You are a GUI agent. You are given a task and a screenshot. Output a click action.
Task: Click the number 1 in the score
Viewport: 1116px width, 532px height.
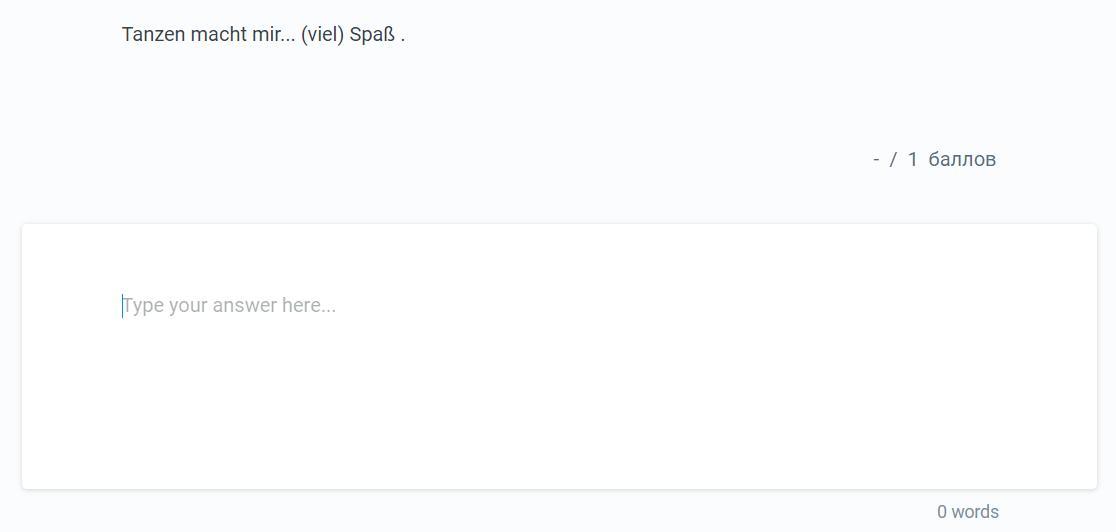[x=912, y=159]
